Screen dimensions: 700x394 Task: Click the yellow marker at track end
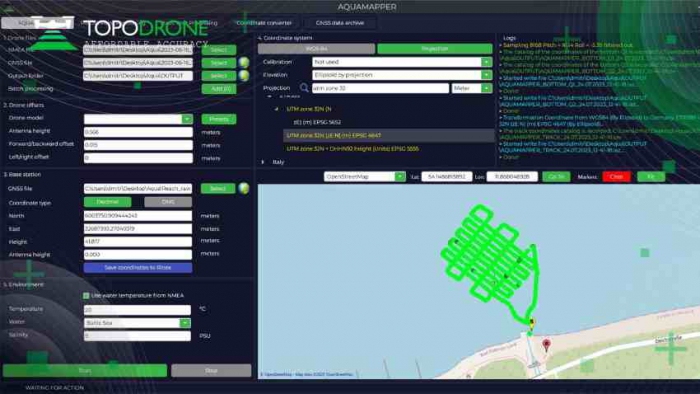click(532, 322)
